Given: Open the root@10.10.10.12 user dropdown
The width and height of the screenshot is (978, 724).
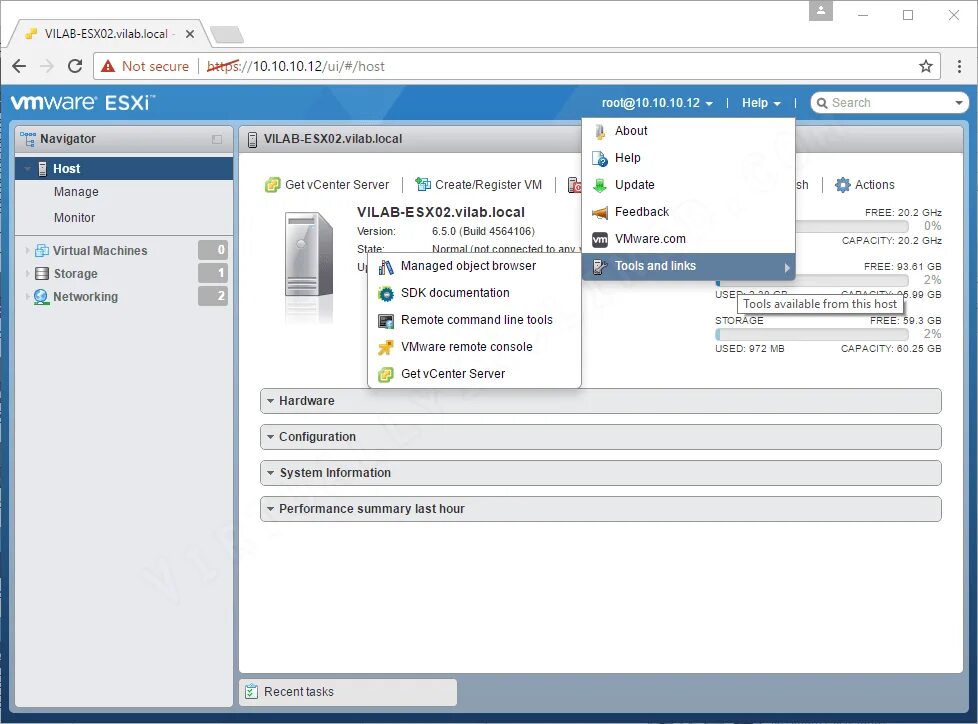Looking at the screenshot, I should coord(650,102).
